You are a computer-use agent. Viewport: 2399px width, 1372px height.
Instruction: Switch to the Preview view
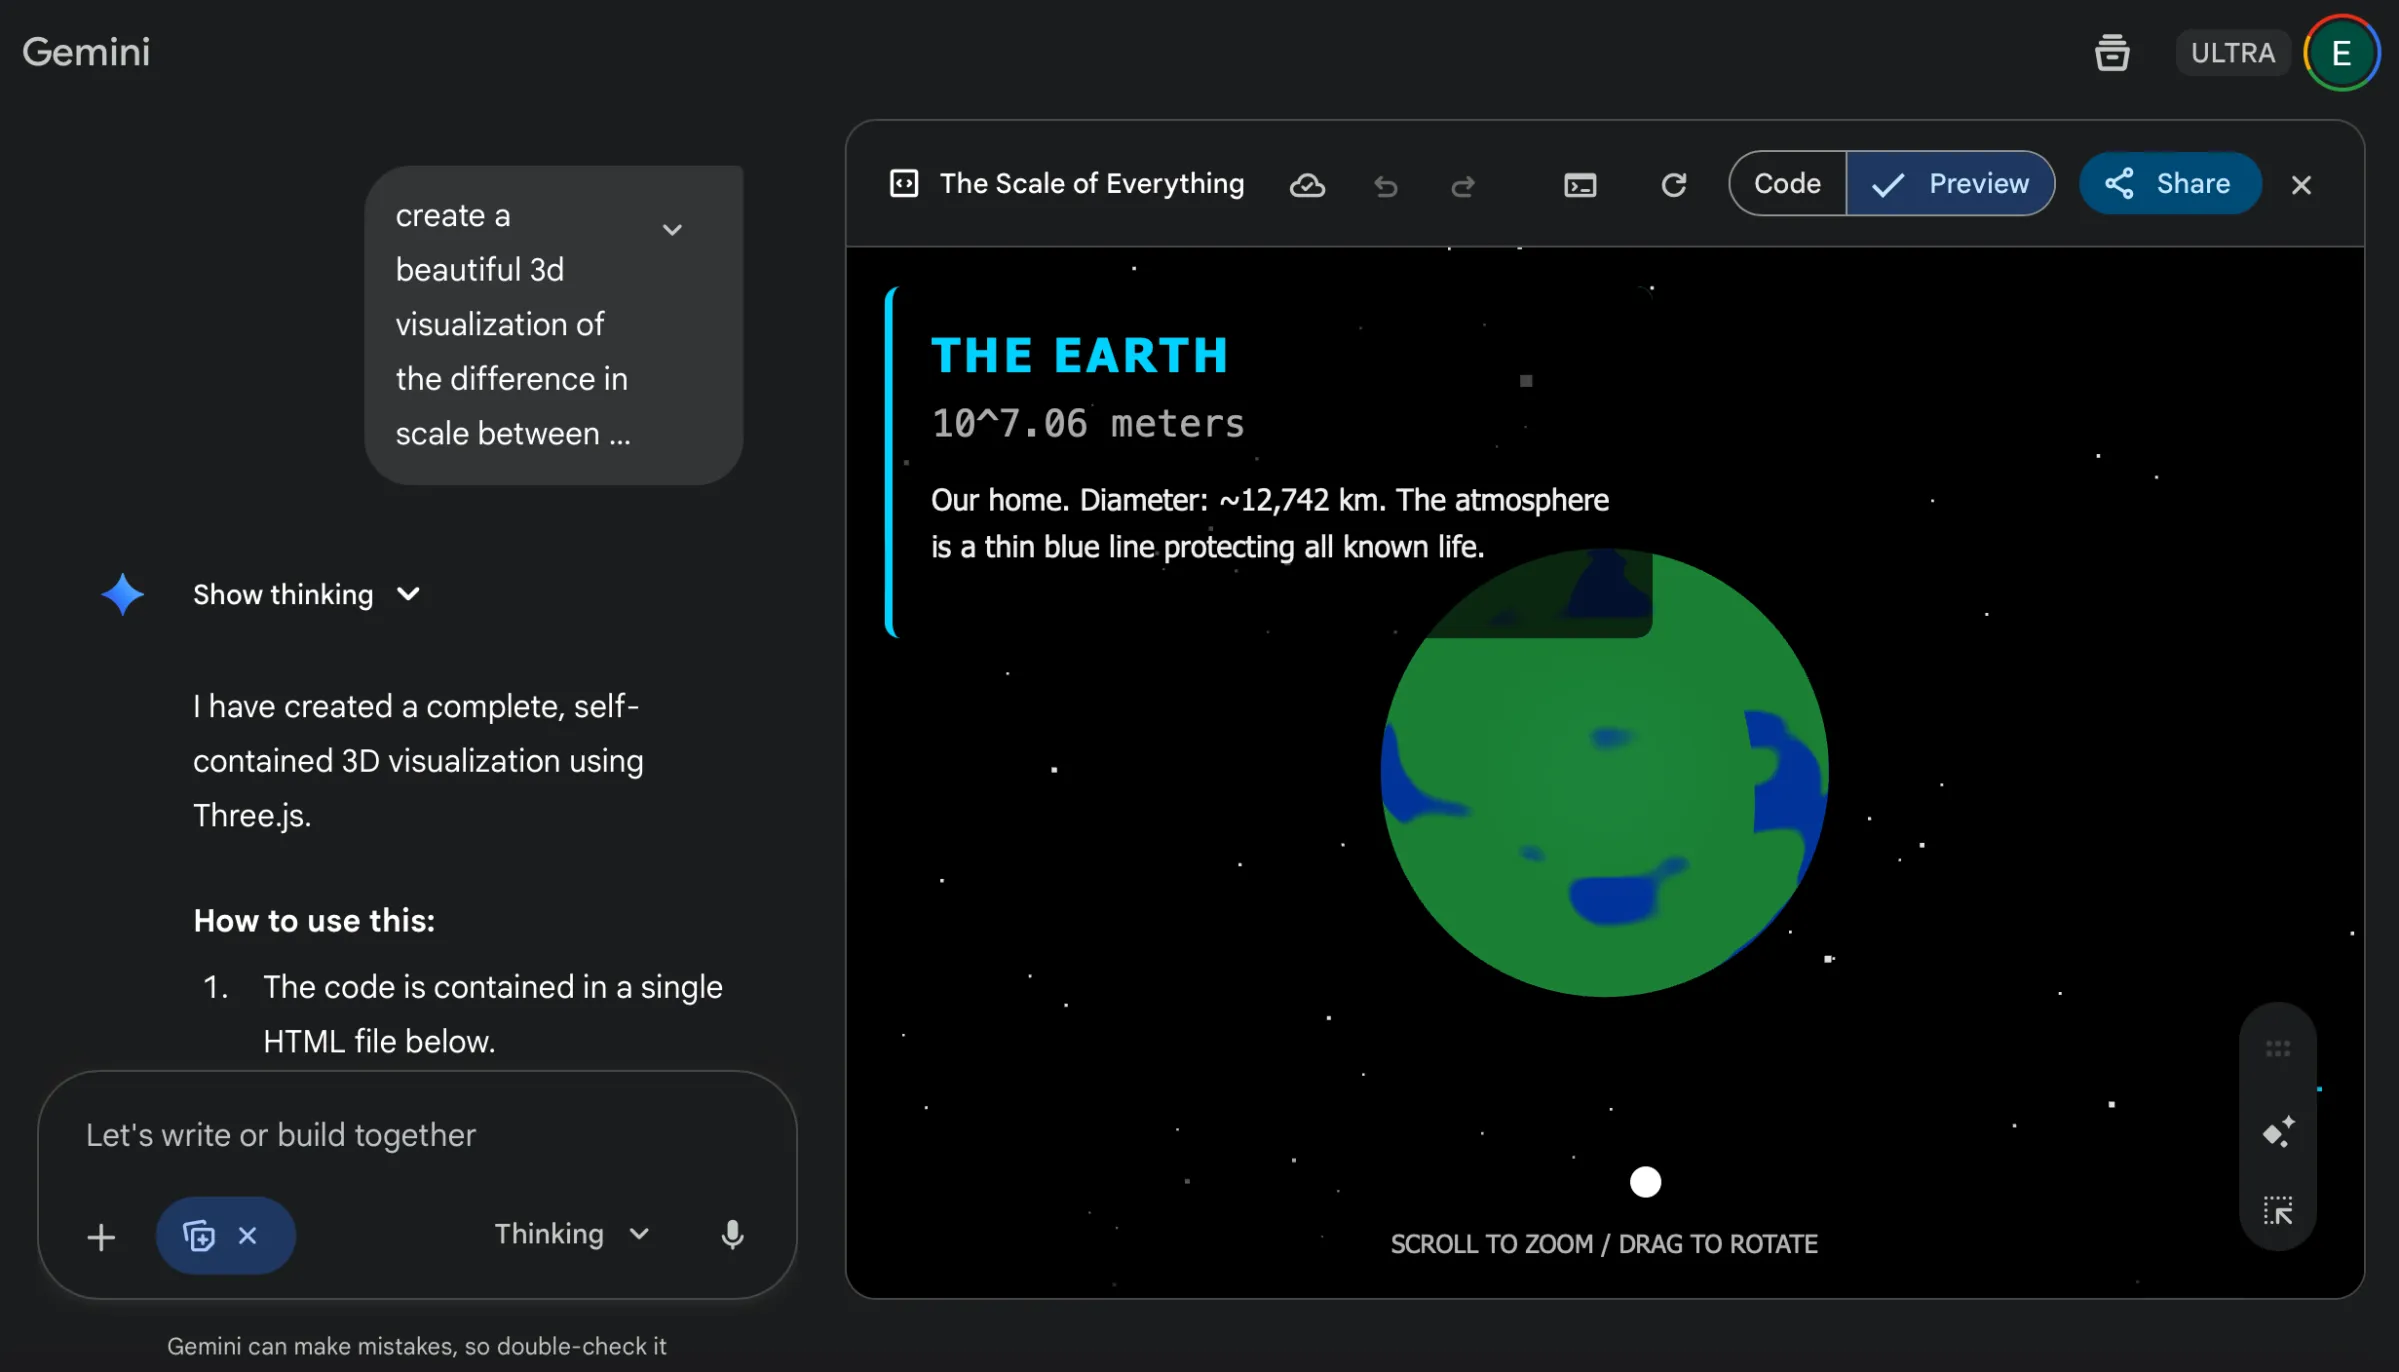point(1951,184)
